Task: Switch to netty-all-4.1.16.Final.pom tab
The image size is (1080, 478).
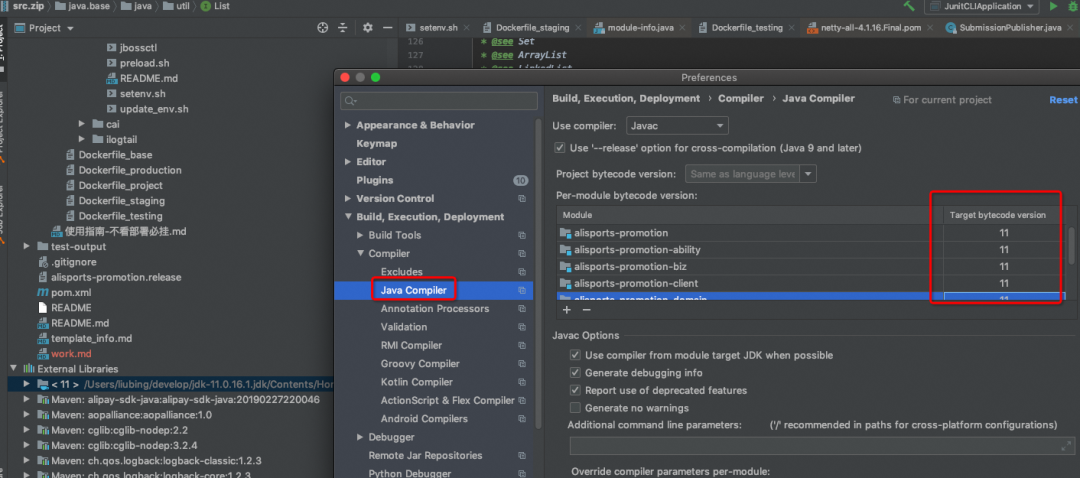Action: tap(871, 28)
